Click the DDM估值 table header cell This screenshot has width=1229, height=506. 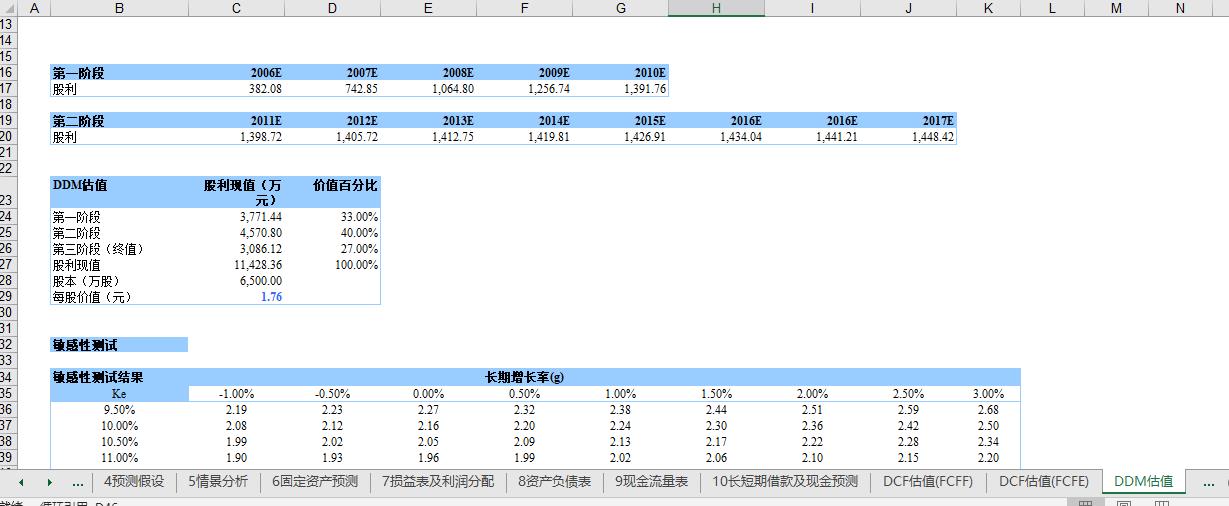coord(119,192)
